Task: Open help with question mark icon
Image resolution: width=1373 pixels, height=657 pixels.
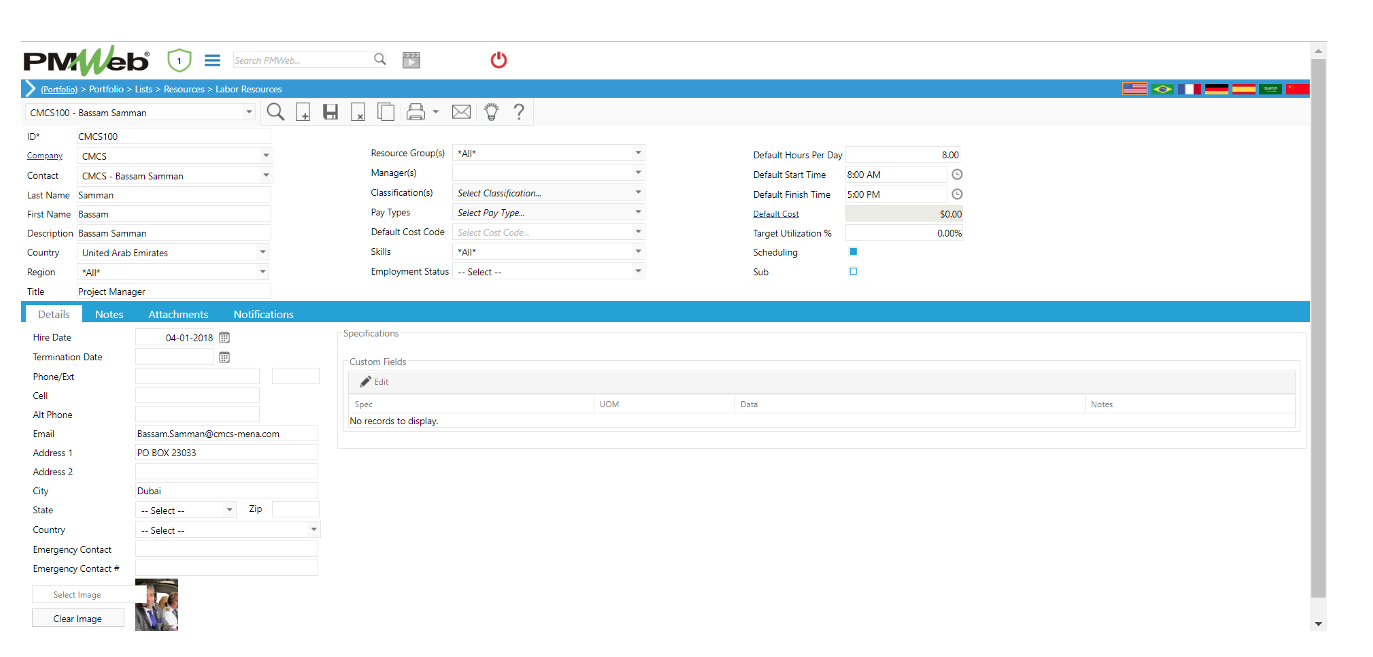Action: [x=519, y=112]
